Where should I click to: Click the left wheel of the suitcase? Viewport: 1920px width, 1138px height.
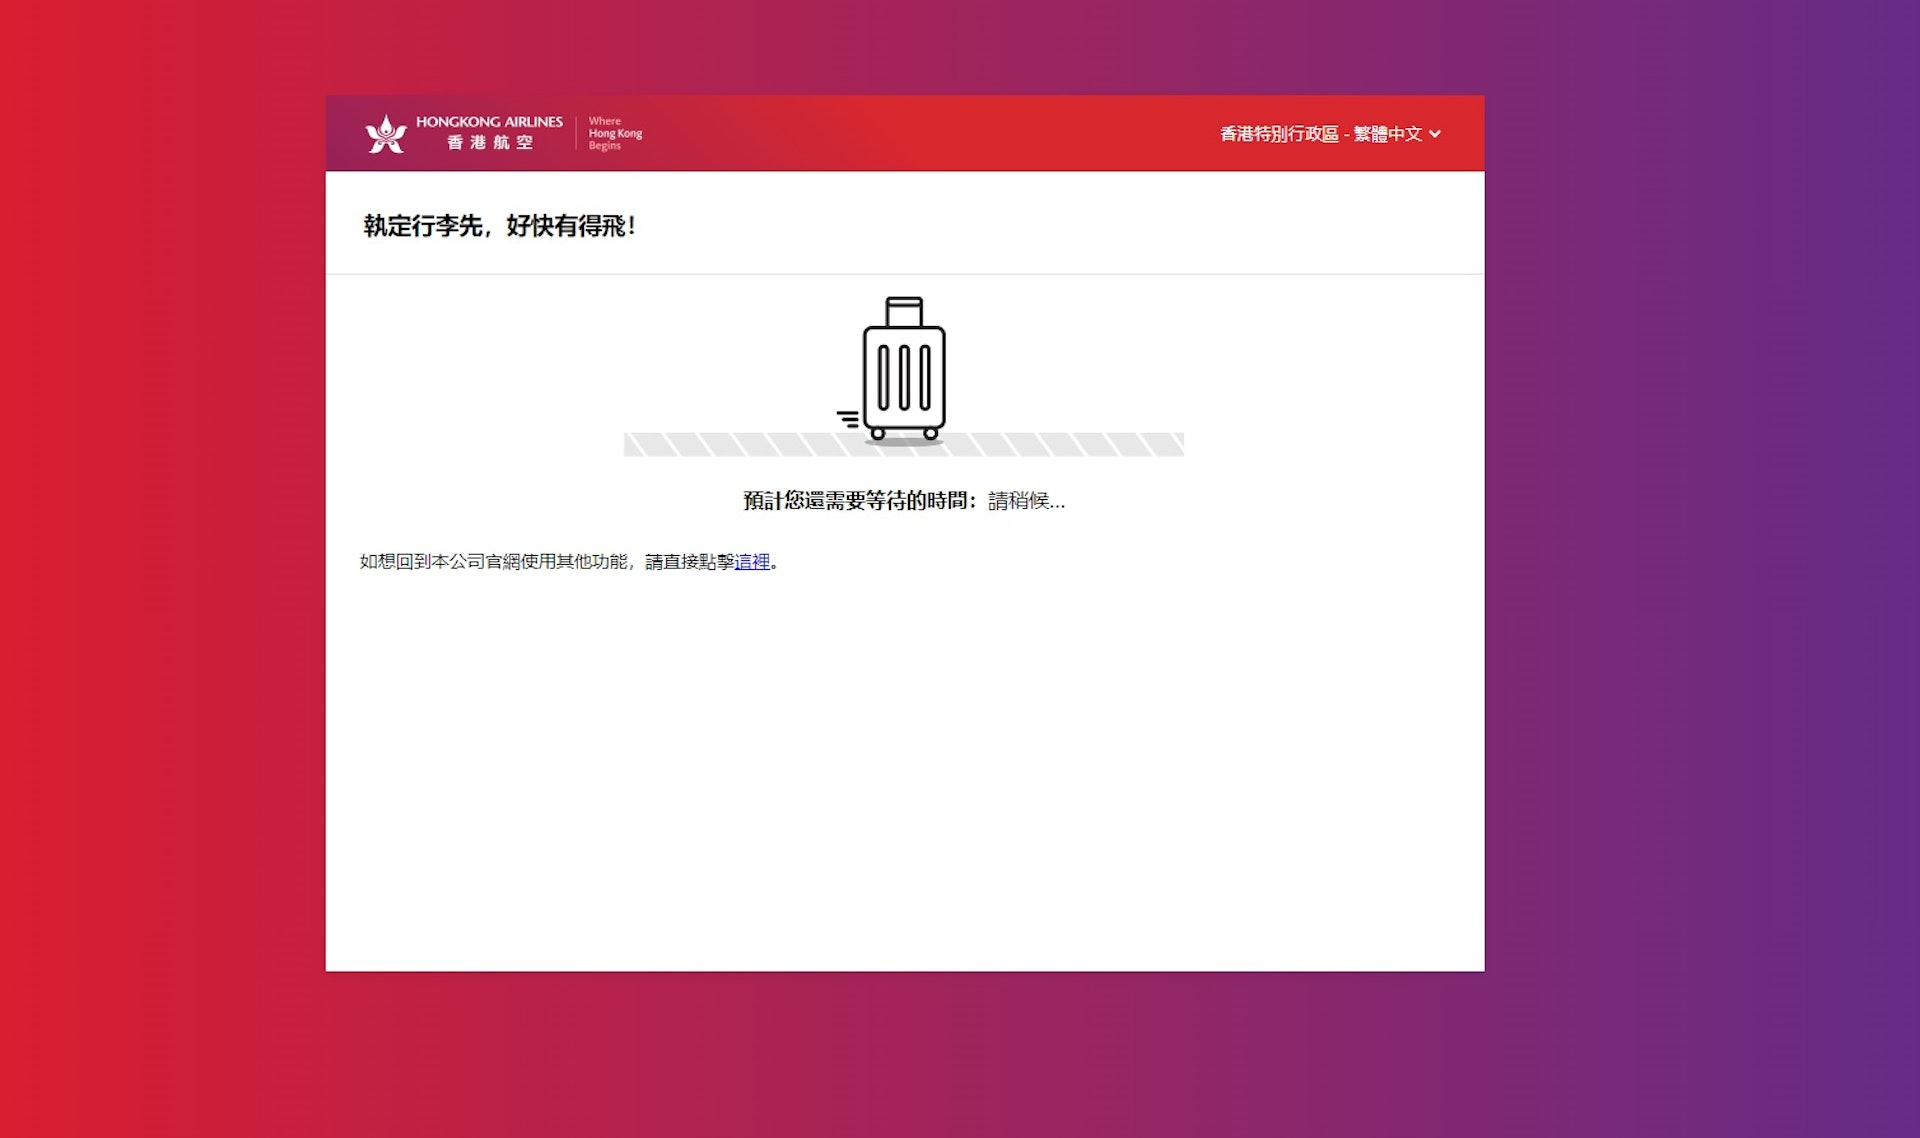877,433
